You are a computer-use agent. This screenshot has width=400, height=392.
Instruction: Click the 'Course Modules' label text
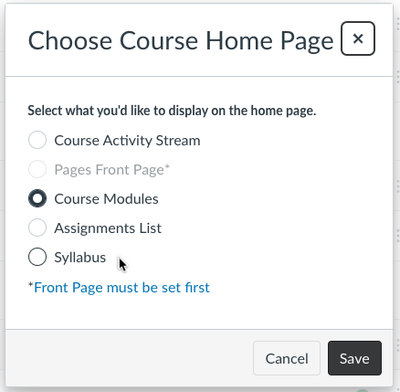(x=106, y=199)
